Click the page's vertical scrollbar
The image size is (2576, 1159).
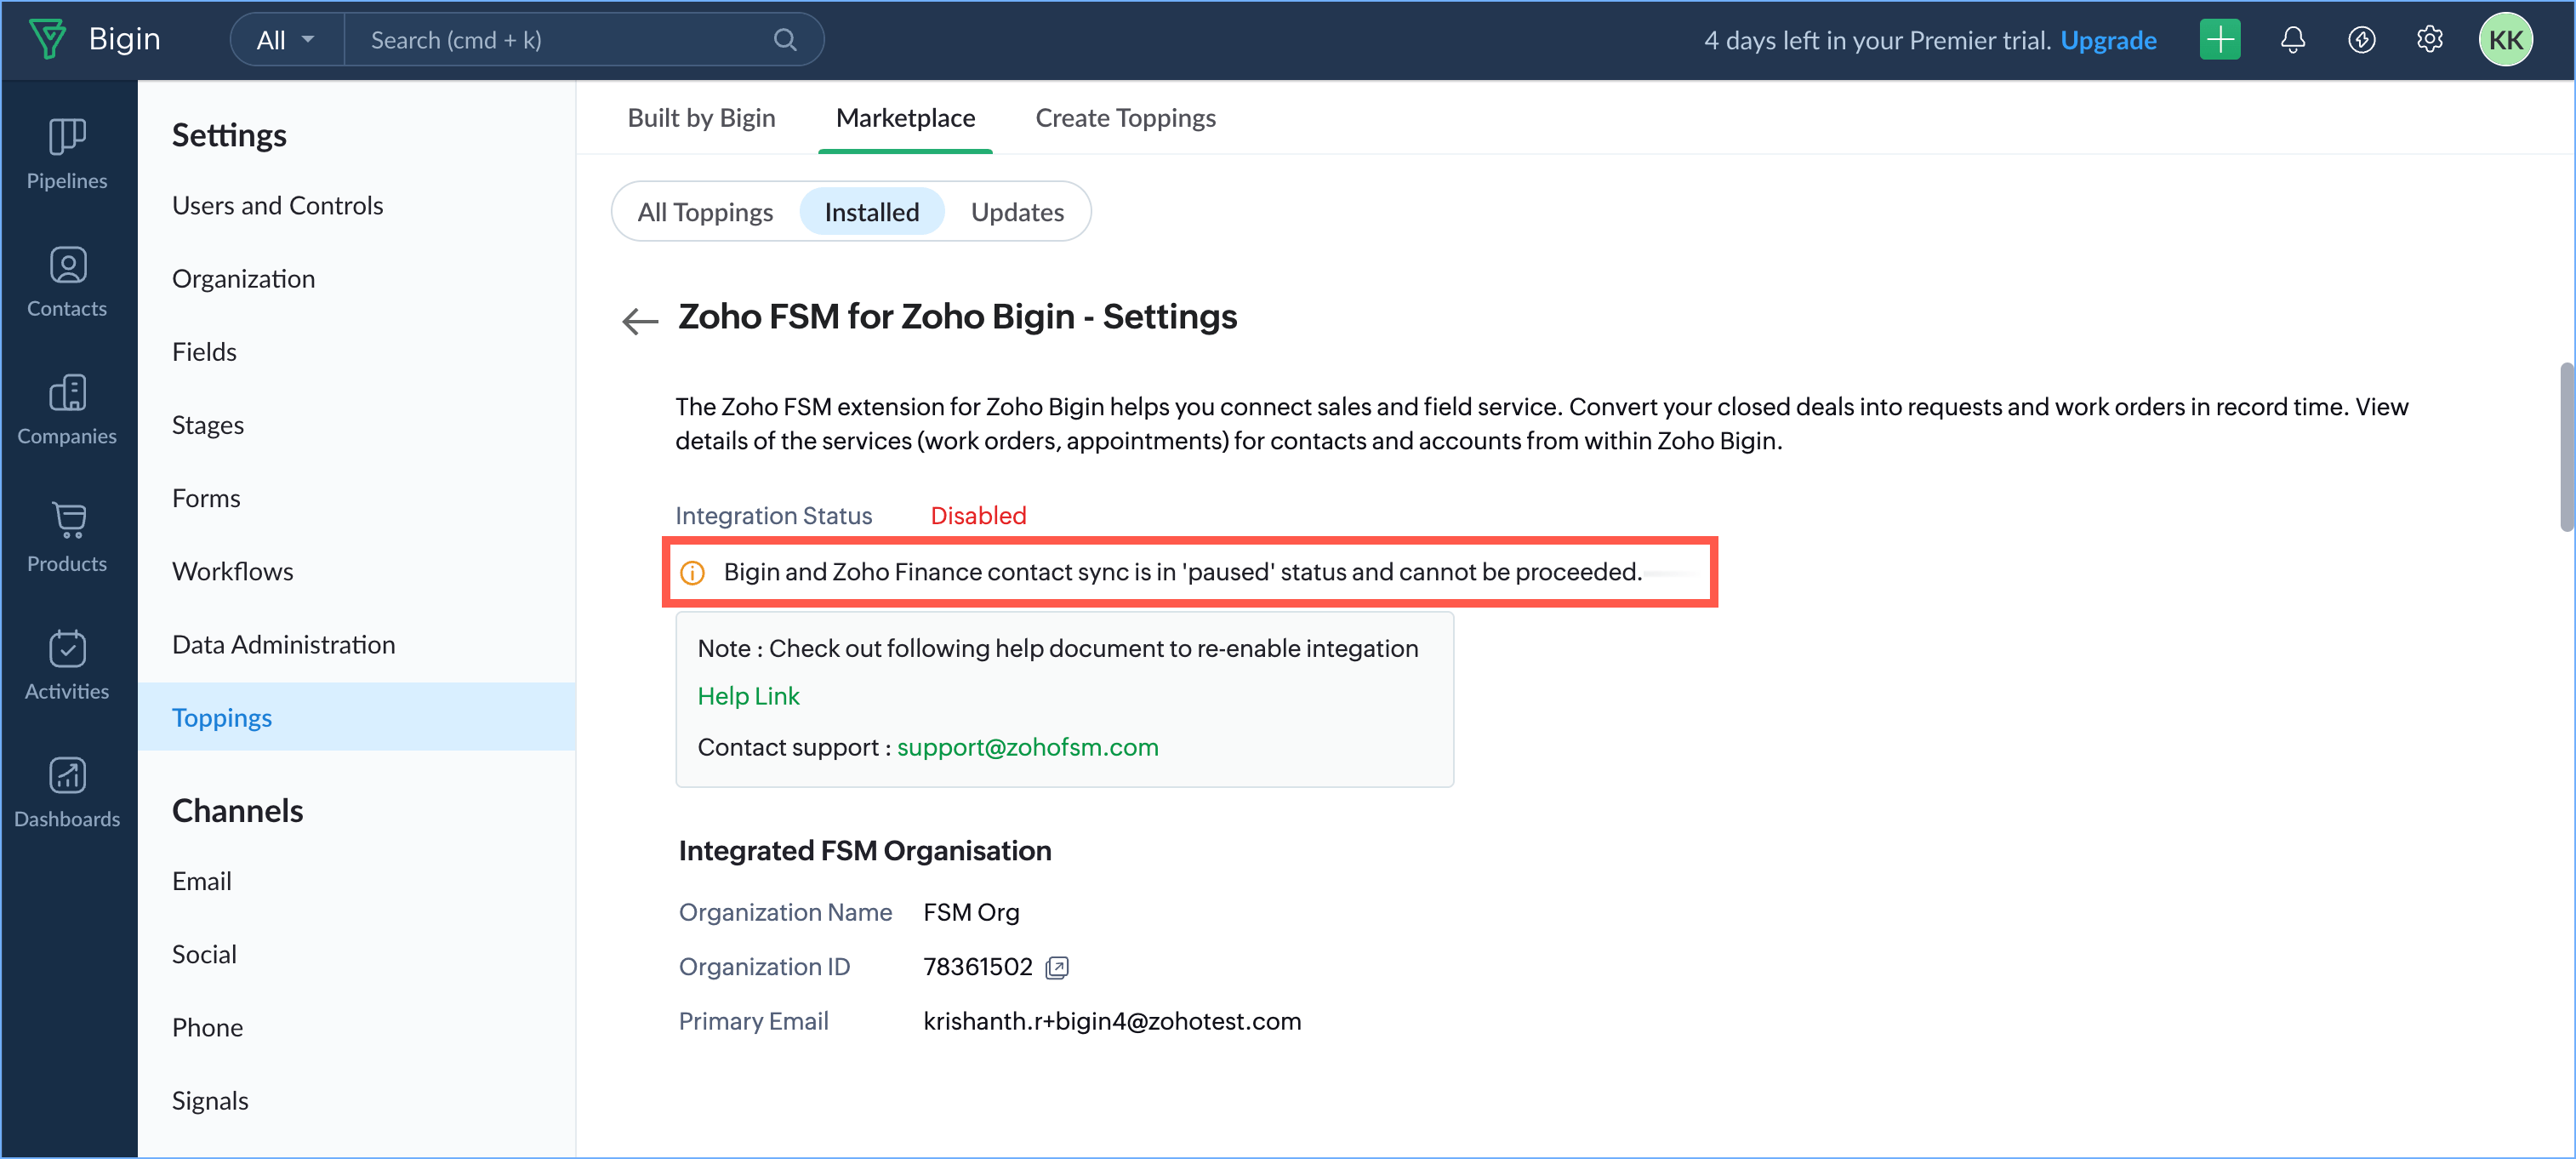2565,447
